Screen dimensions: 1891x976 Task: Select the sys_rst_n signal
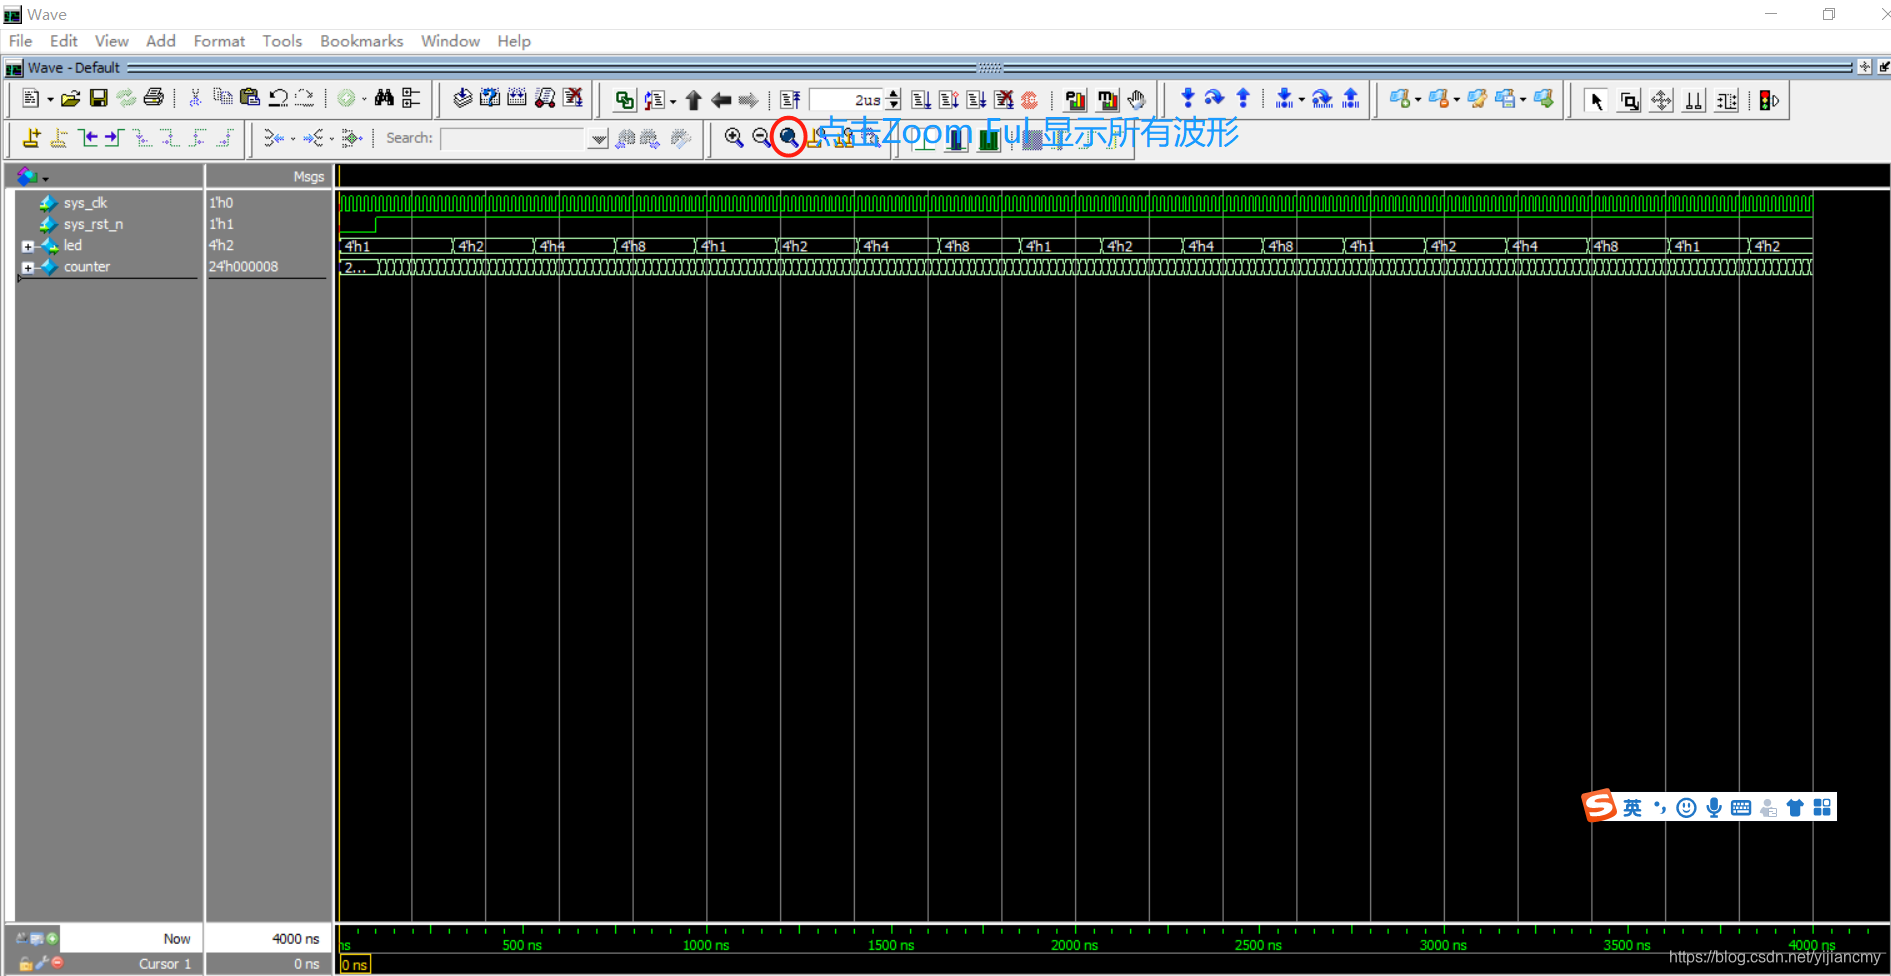[x=93, y=224]
